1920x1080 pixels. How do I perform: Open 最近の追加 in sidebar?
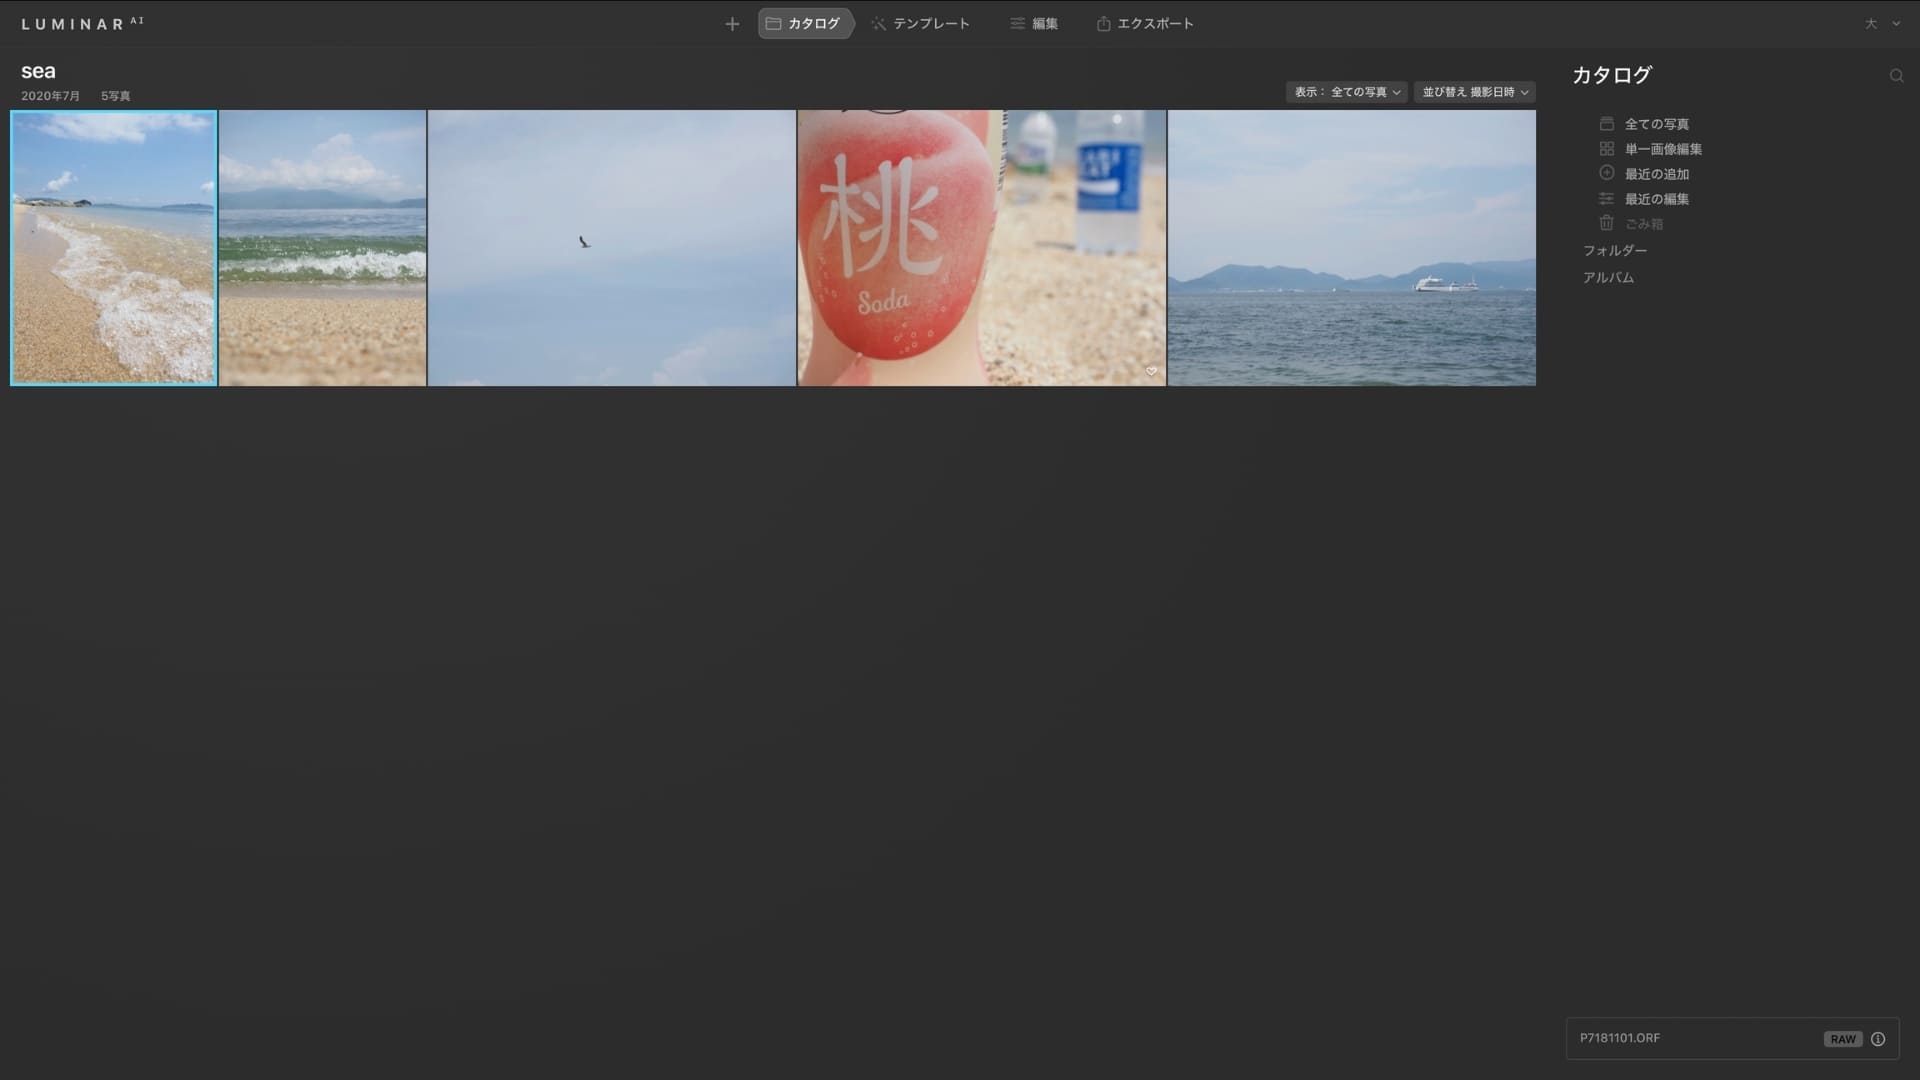coord(1656,174)
